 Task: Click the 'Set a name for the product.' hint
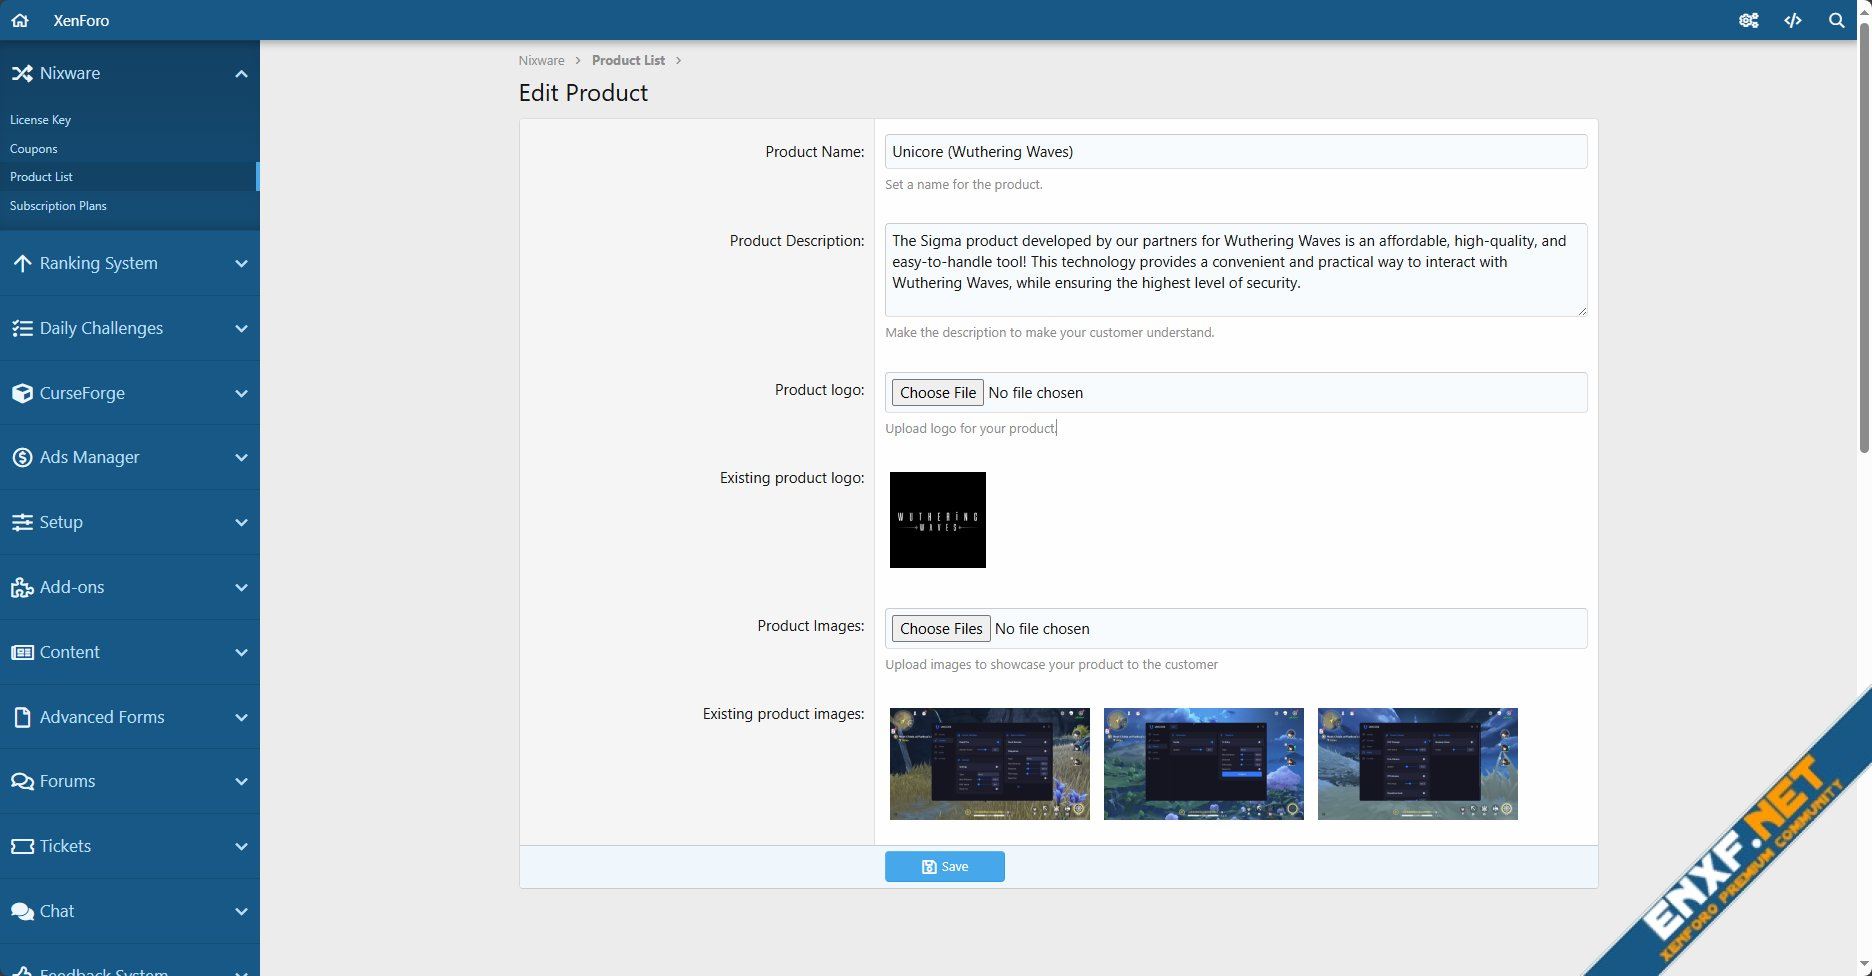(x=964, y=184)
